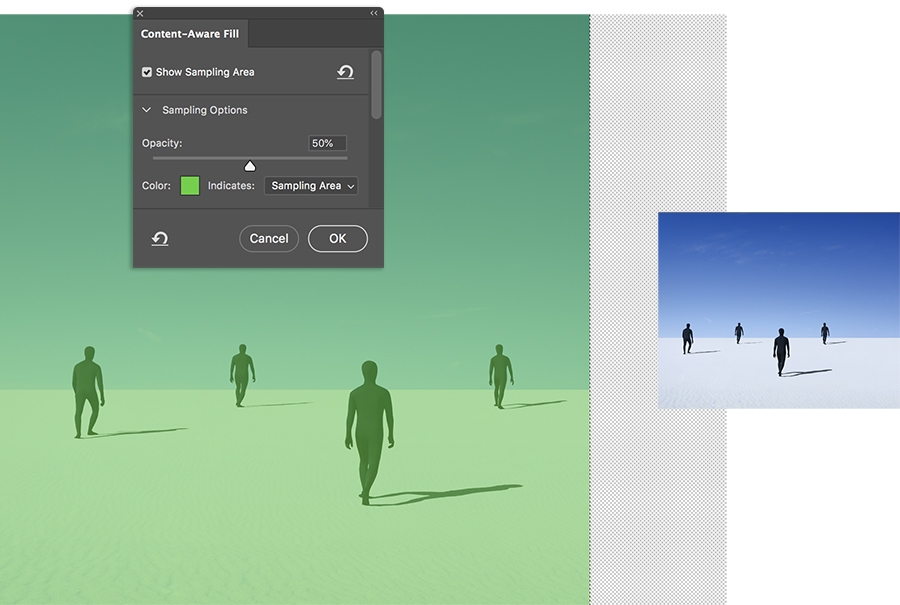The image size is (900, 605).
Task: Confirm the fill by clicking OK
Action: (x=337, y=238)
